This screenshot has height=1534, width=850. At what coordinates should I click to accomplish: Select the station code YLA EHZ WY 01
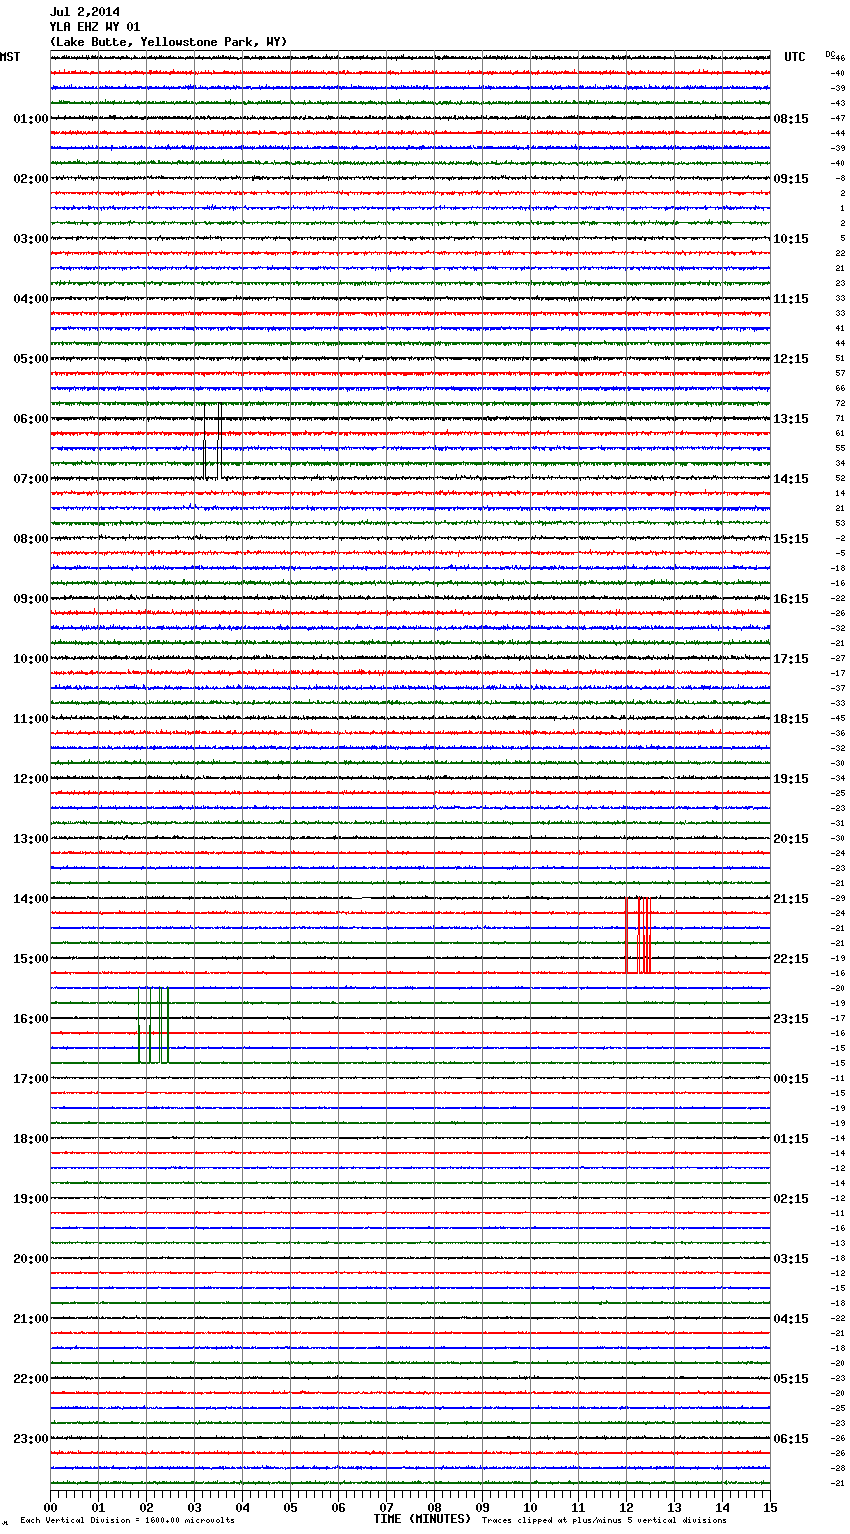[95, 27]
